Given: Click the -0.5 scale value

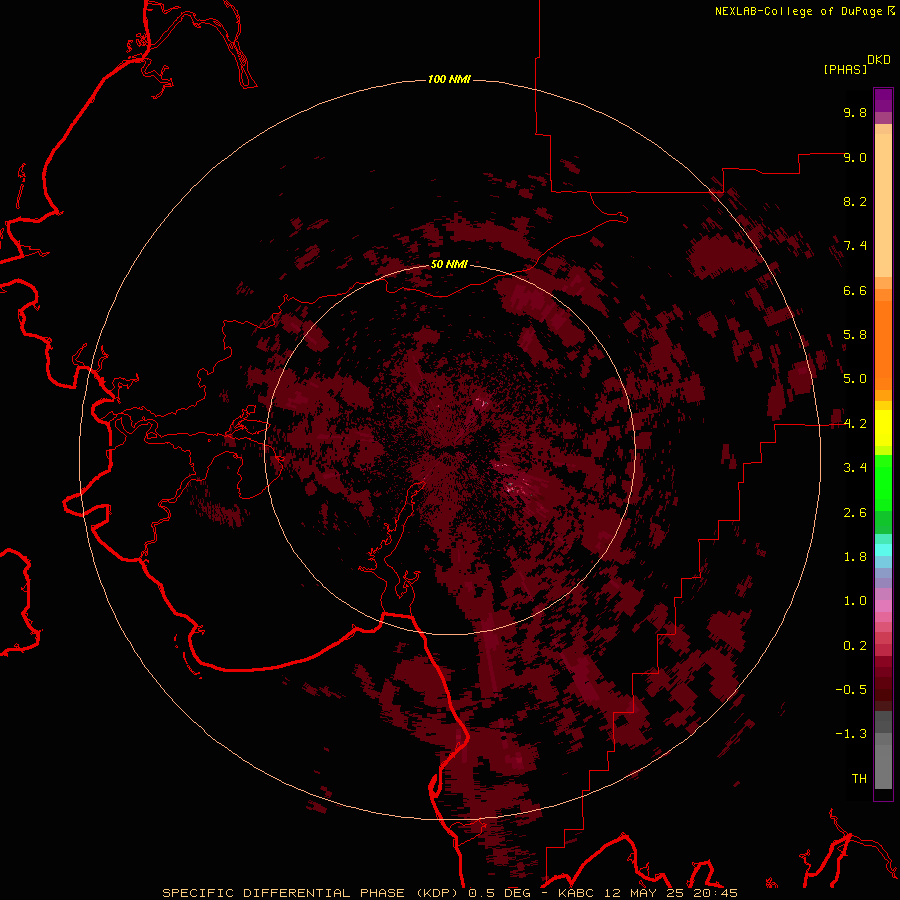Looking at the screenshot, I should click(851, 690).
